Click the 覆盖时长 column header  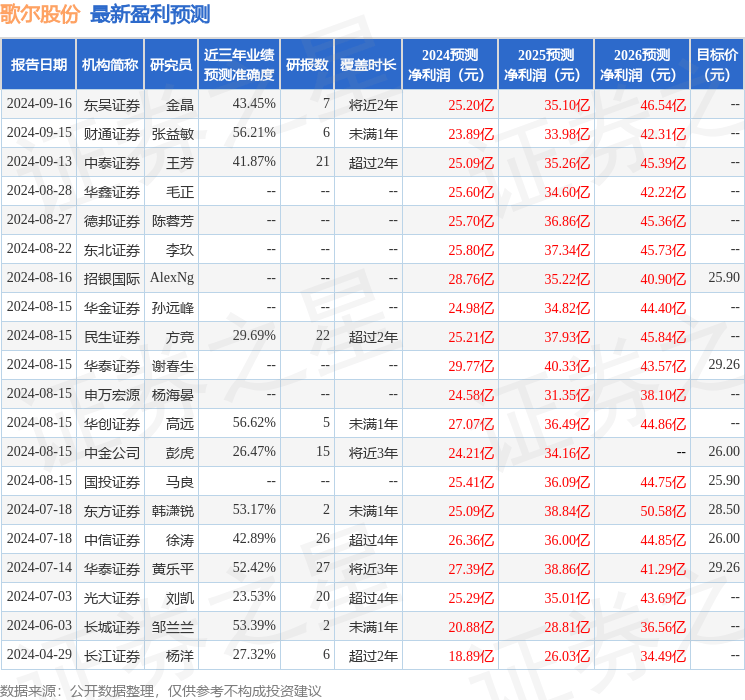point(368,65)
